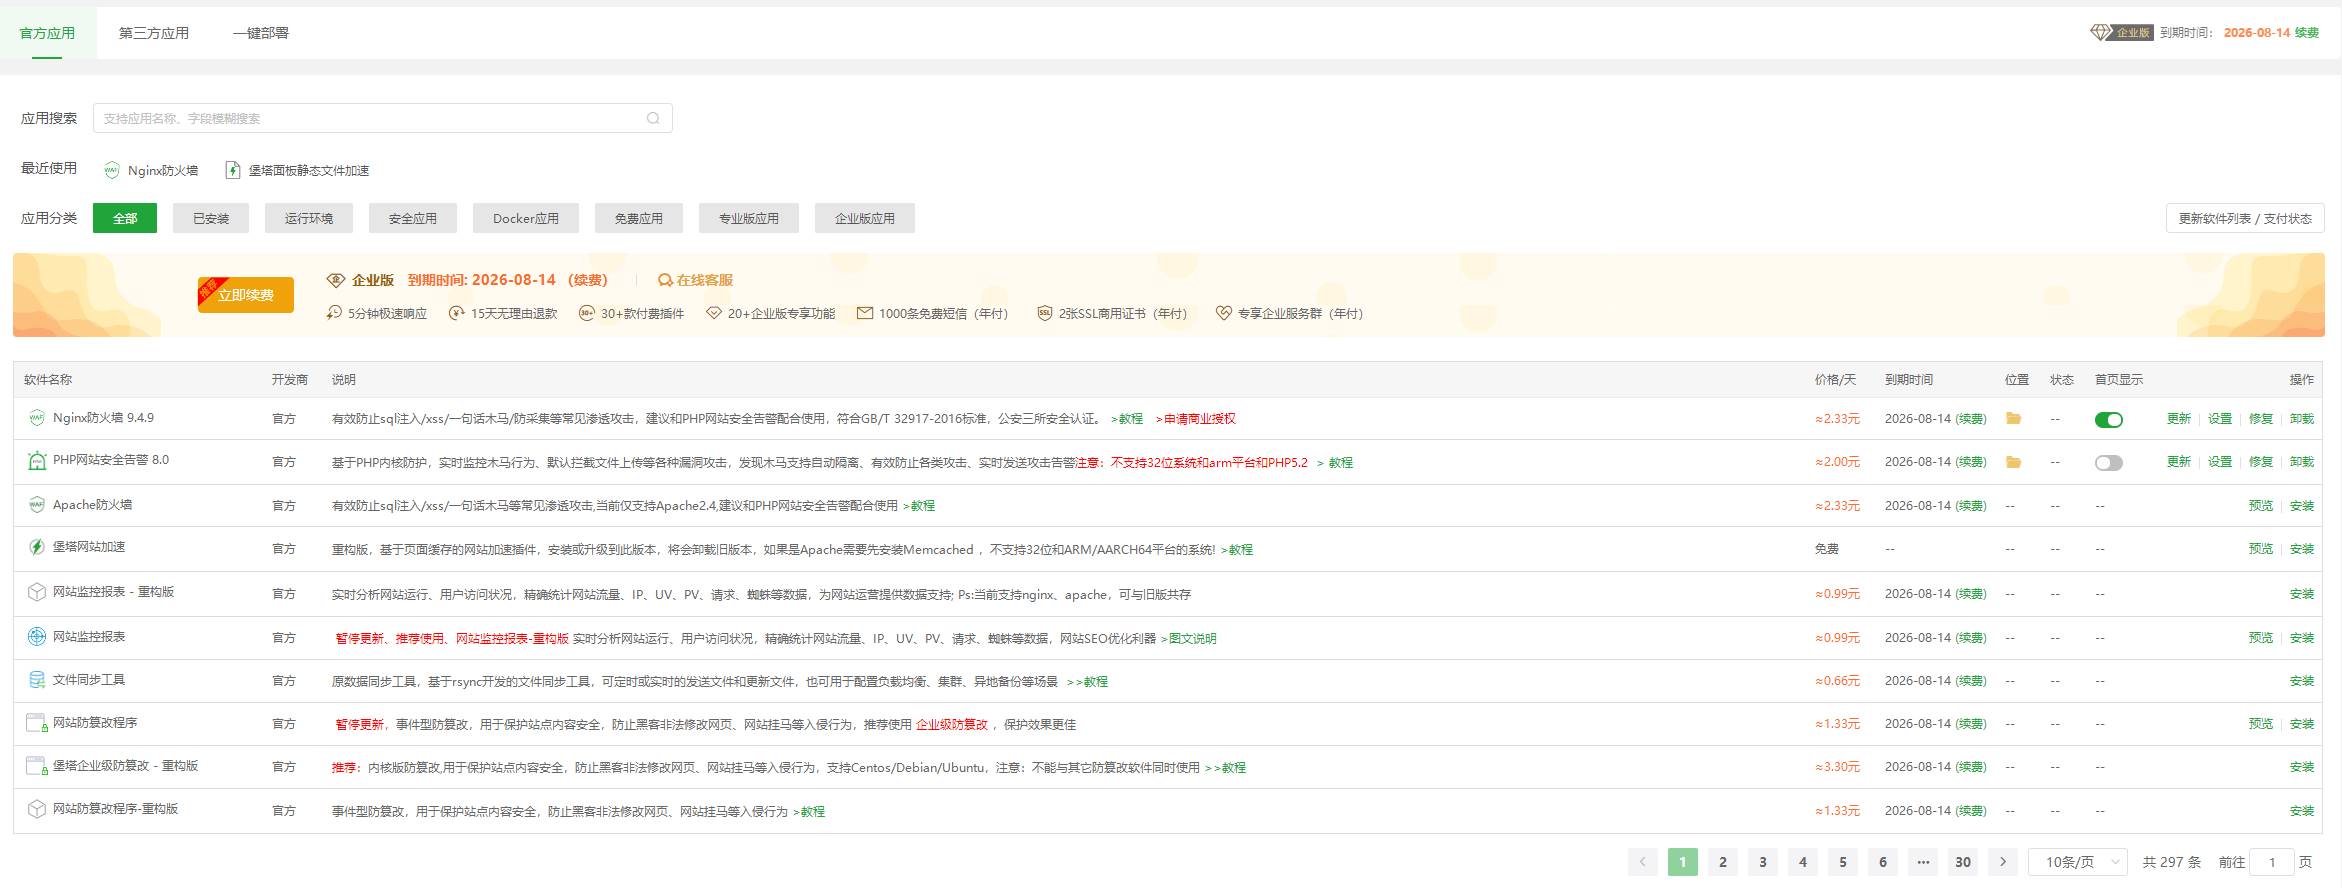The width and height of the screenshot is (2342, 888).
Task: Click the 在线客服 headset icon
Action: pos(665,280)
